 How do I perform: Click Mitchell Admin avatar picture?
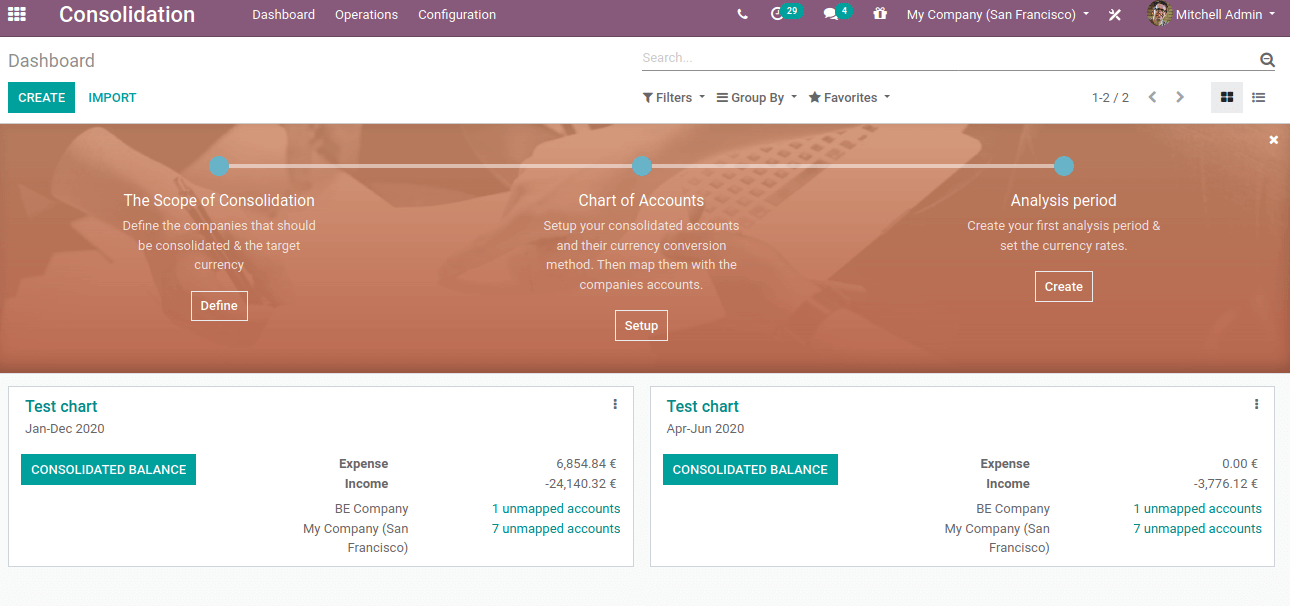[x=1159, y=14]
